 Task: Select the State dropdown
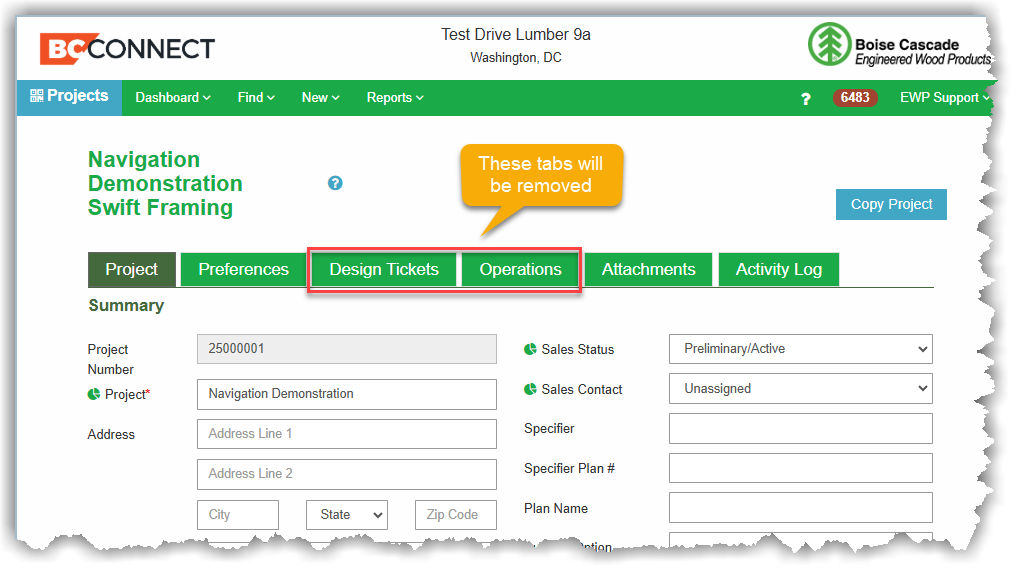[346, 515]
